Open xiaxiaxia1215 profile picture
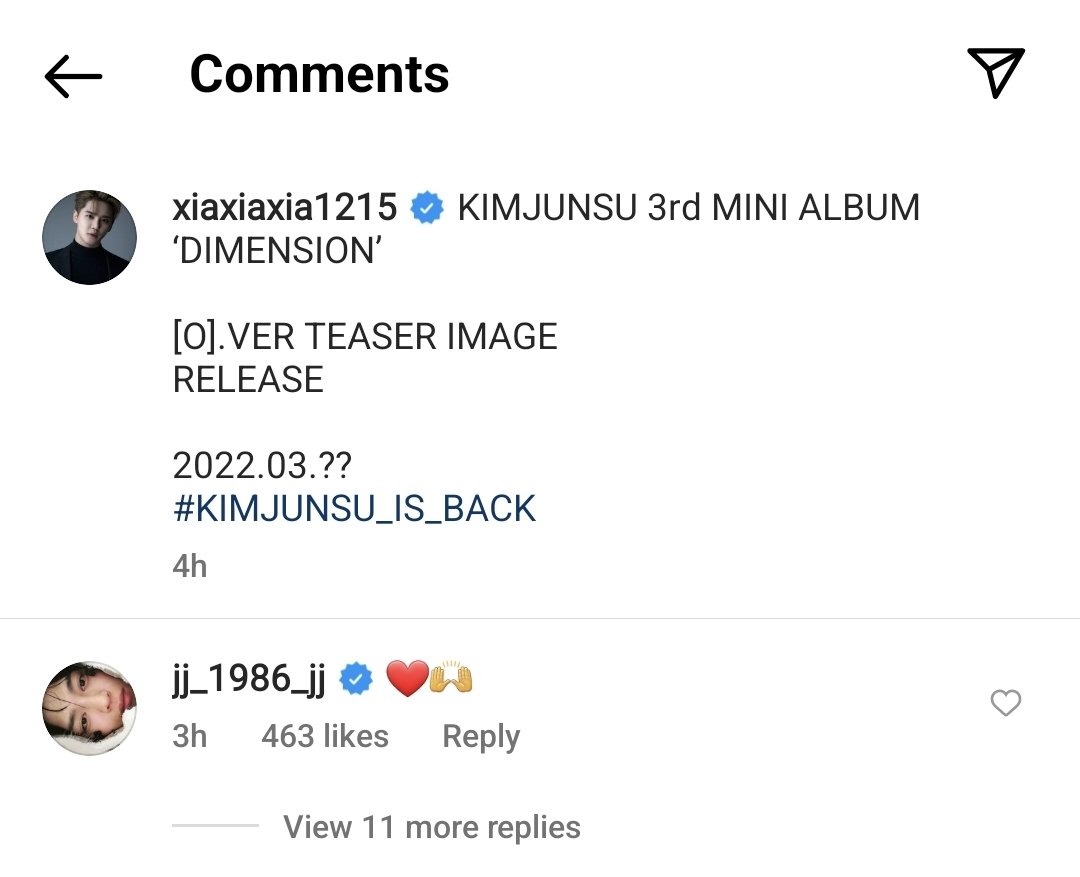 (x=90, y=237)
